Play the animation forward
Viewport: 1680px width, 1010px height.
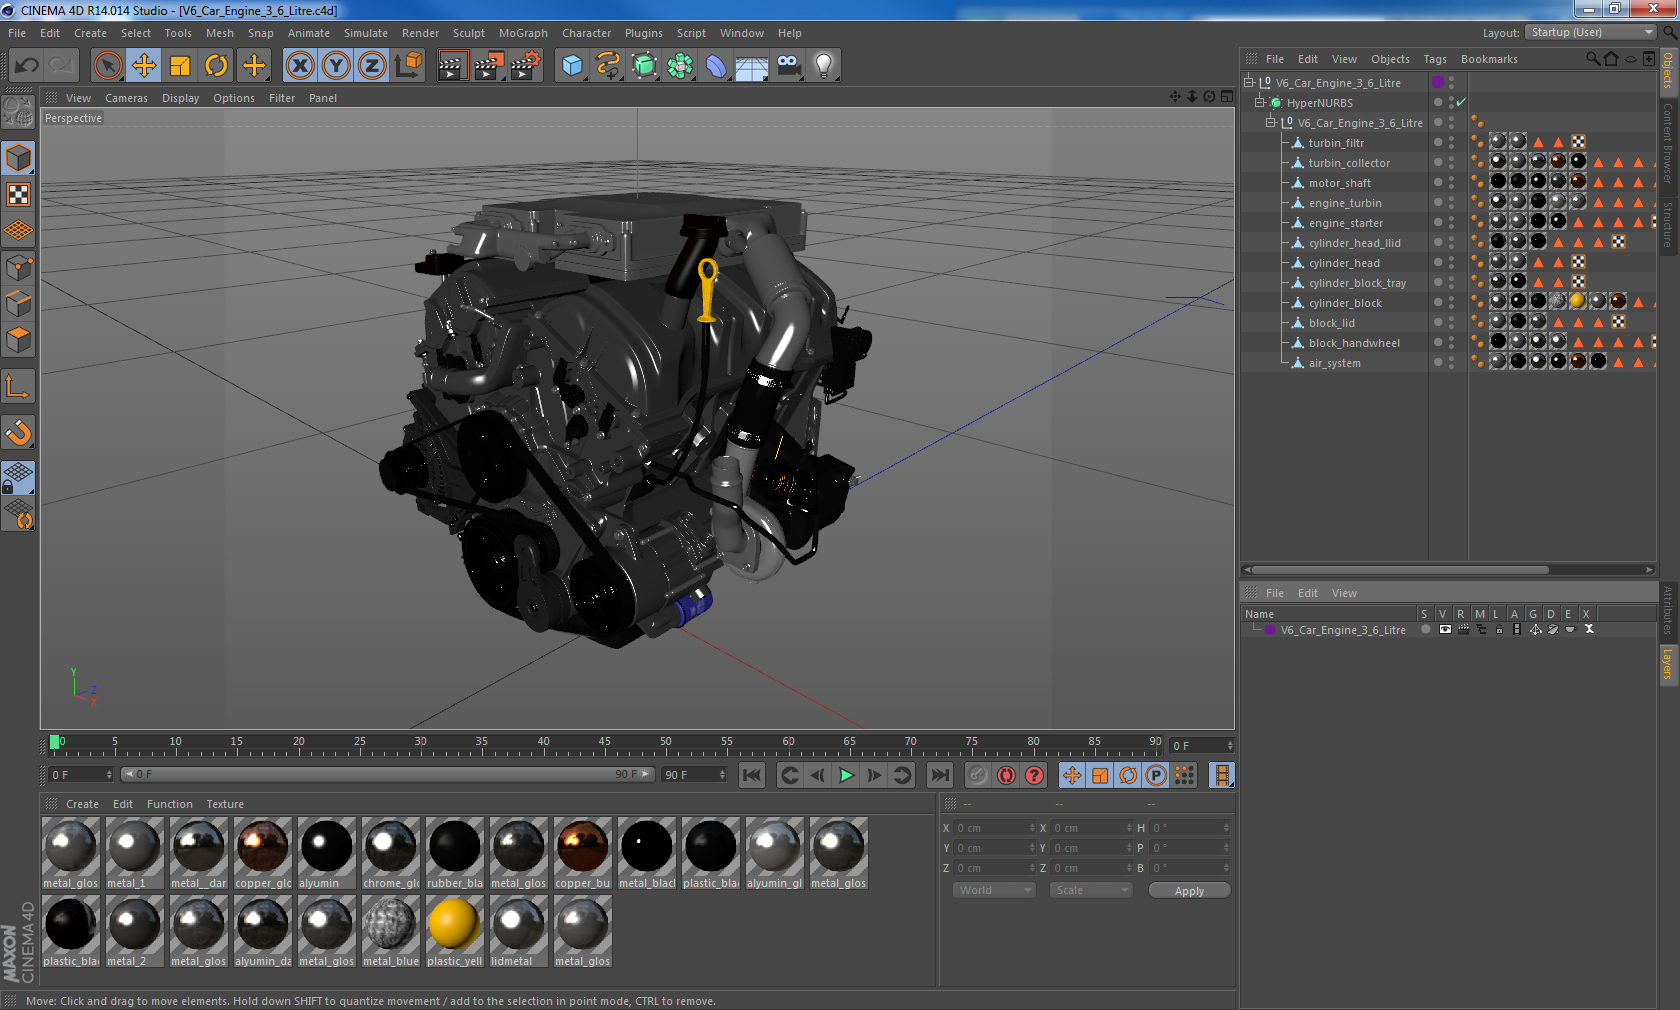point(846,775)
